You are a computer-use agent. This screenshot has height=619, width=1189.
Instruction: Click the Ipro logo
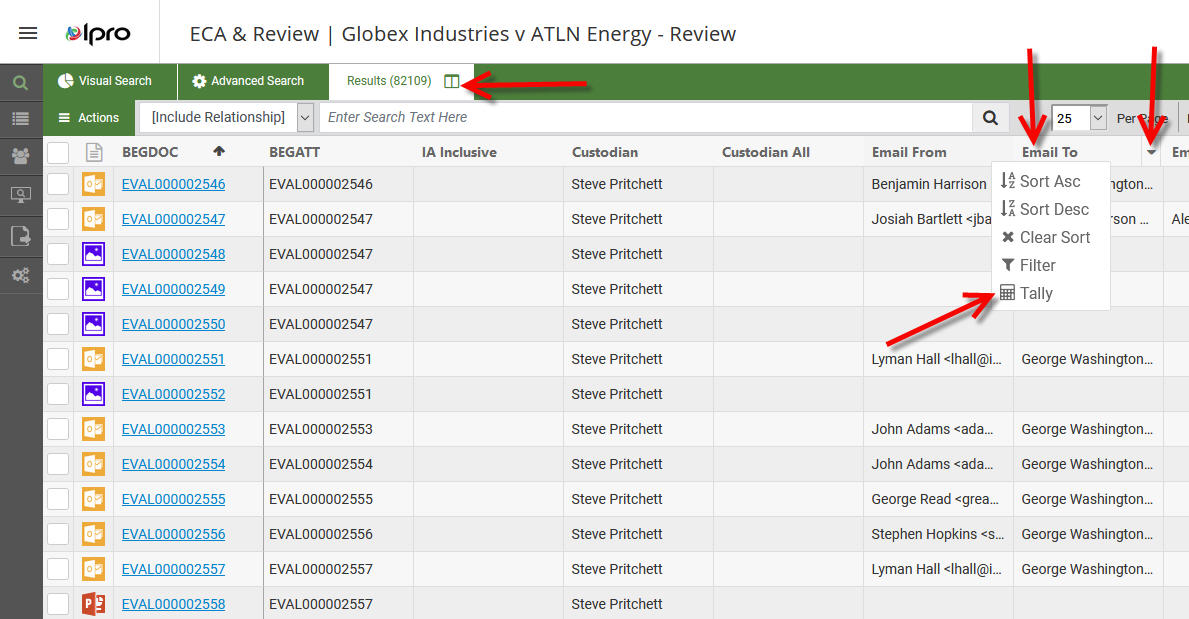point(98,33)
